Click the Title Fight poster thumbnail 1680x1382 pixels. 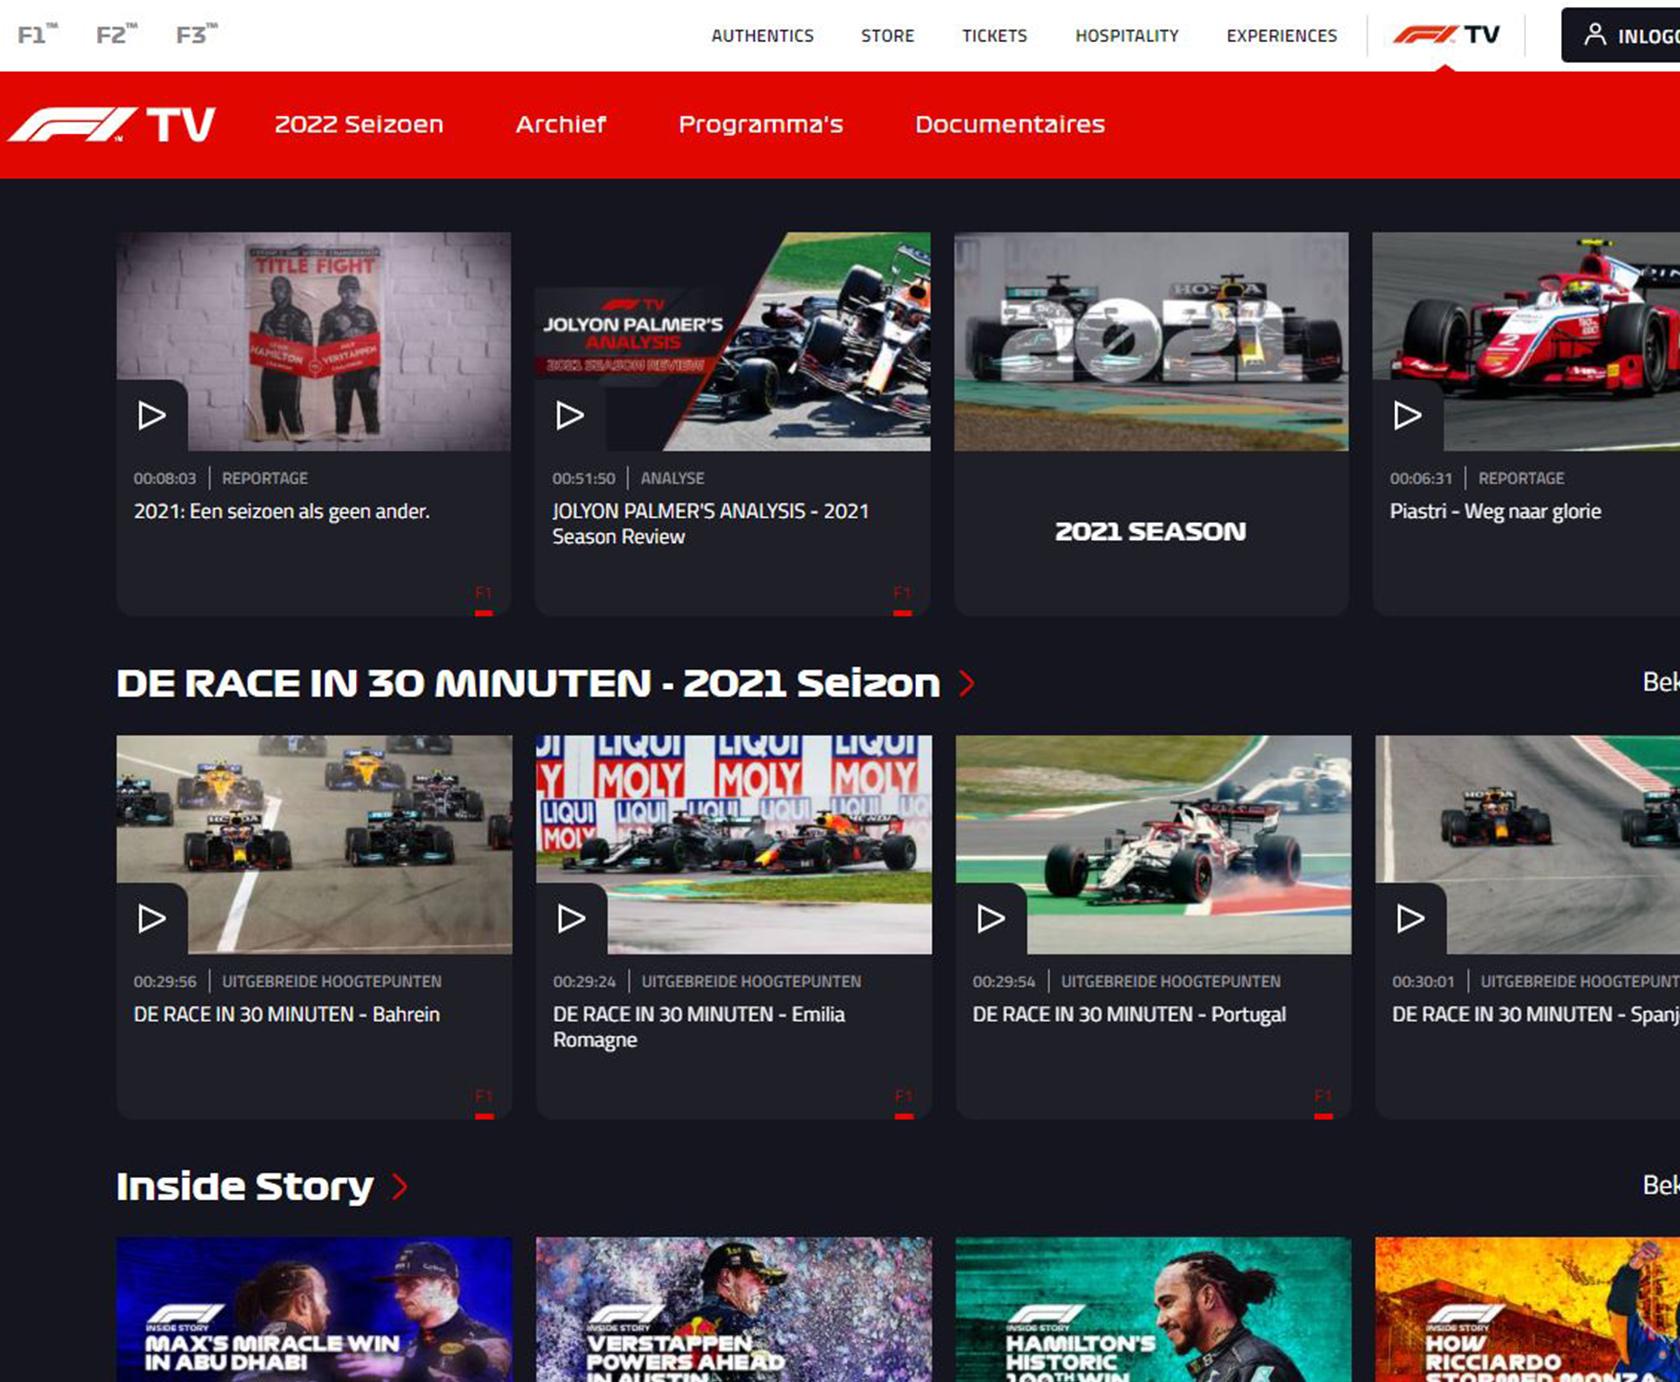point(314,342)
